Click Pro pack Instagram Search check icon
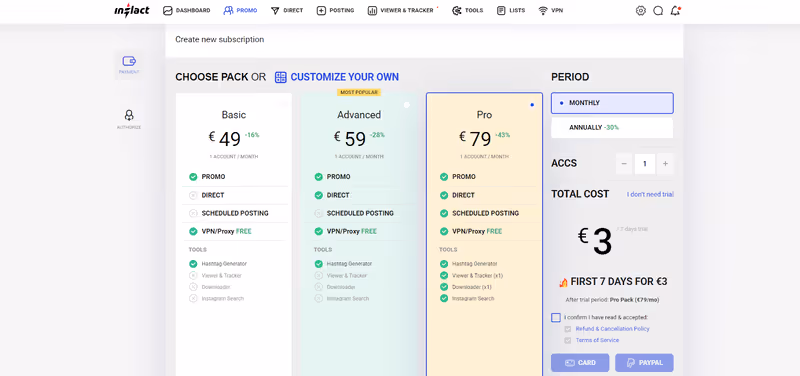Image resolution: width=800 pixels, height=376 pixels. (444, 298)
